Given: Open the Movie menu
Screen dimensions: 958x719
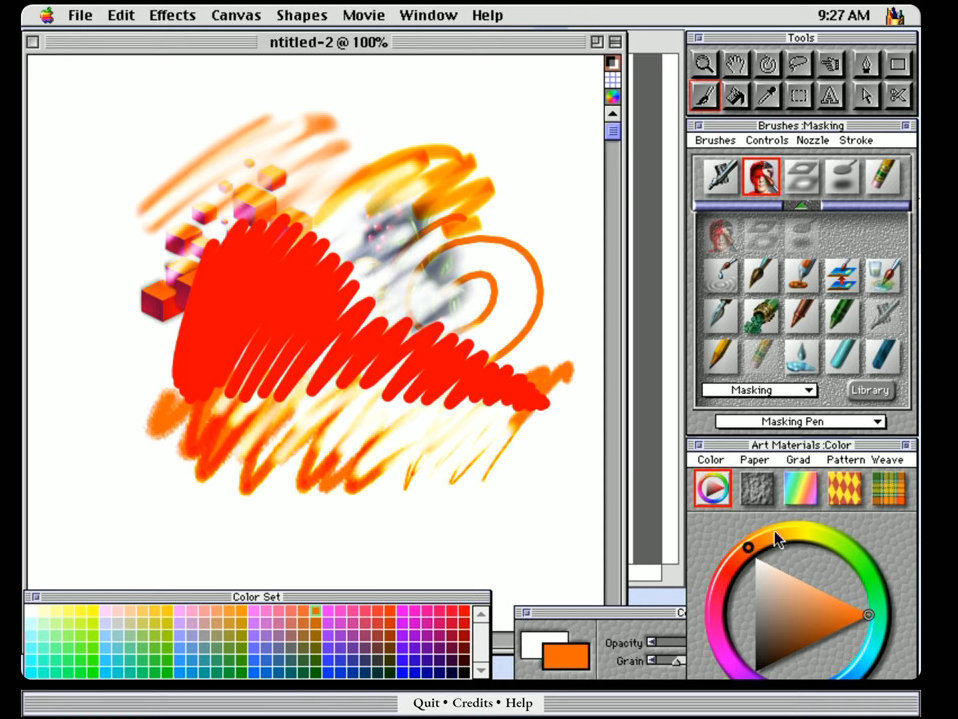Looking at the screenshot, I should tap(364, 15).
